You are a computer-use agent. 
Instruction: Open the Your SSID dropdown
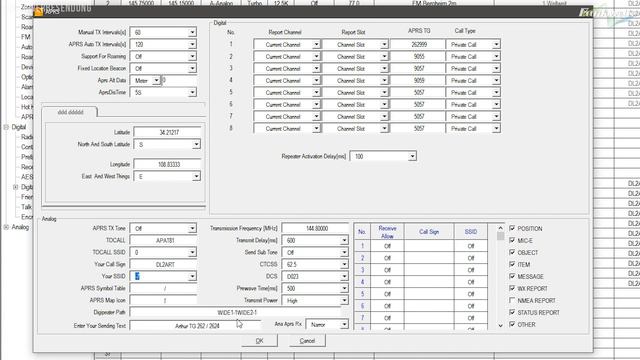click(192, 276)
